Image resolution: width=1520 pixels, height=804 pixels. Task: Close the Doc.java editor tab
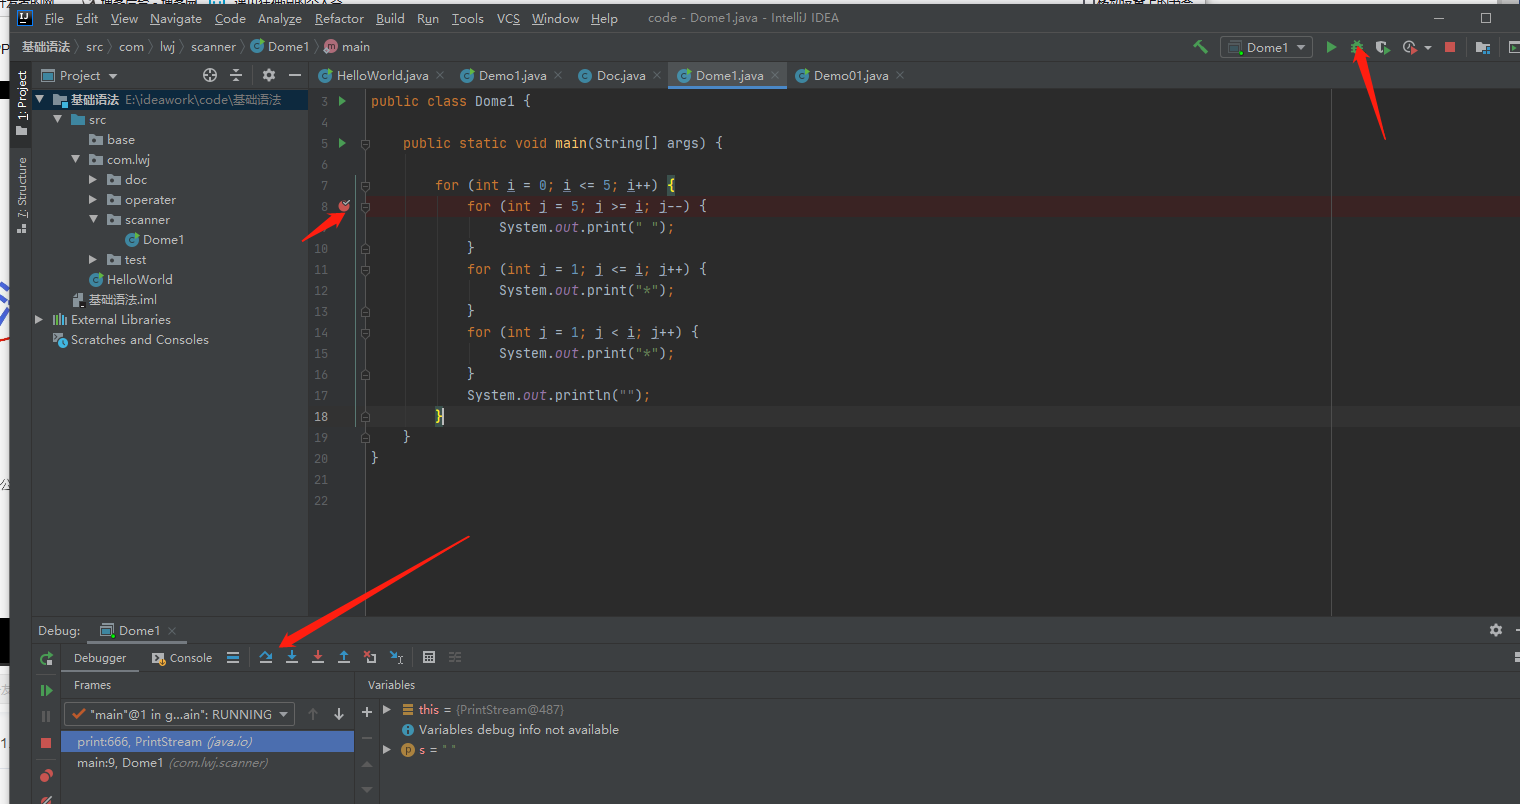coord(657,75)
